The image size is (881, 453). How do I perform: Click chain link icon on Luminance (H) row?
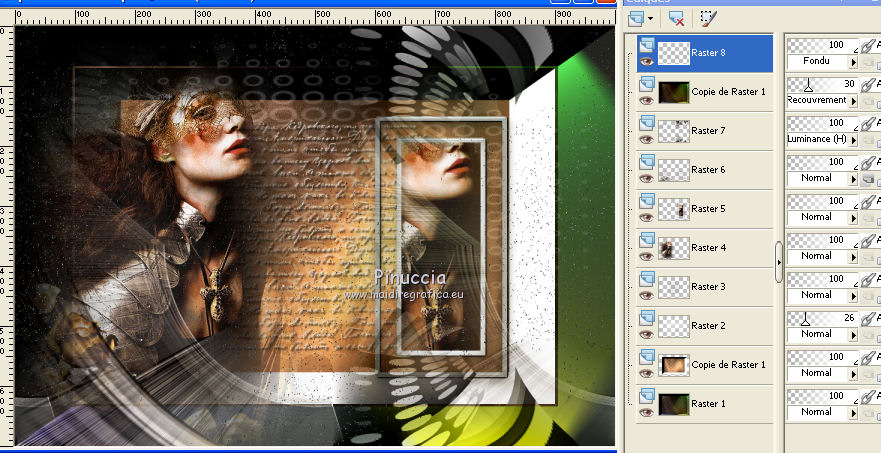pyautogui.click(x=868, y=124)
